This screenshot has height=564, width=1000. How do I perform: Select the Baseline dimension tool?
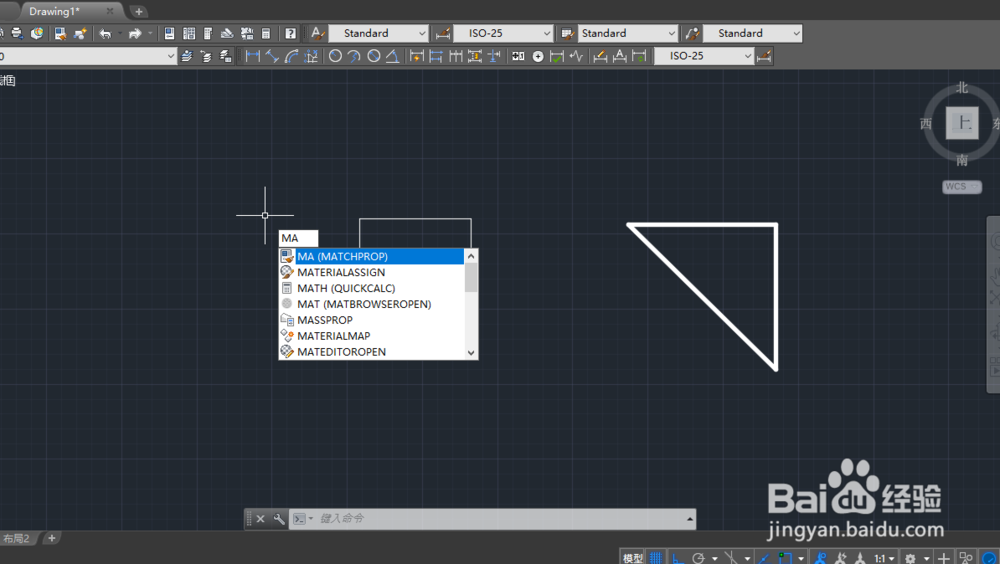[436, 56]
